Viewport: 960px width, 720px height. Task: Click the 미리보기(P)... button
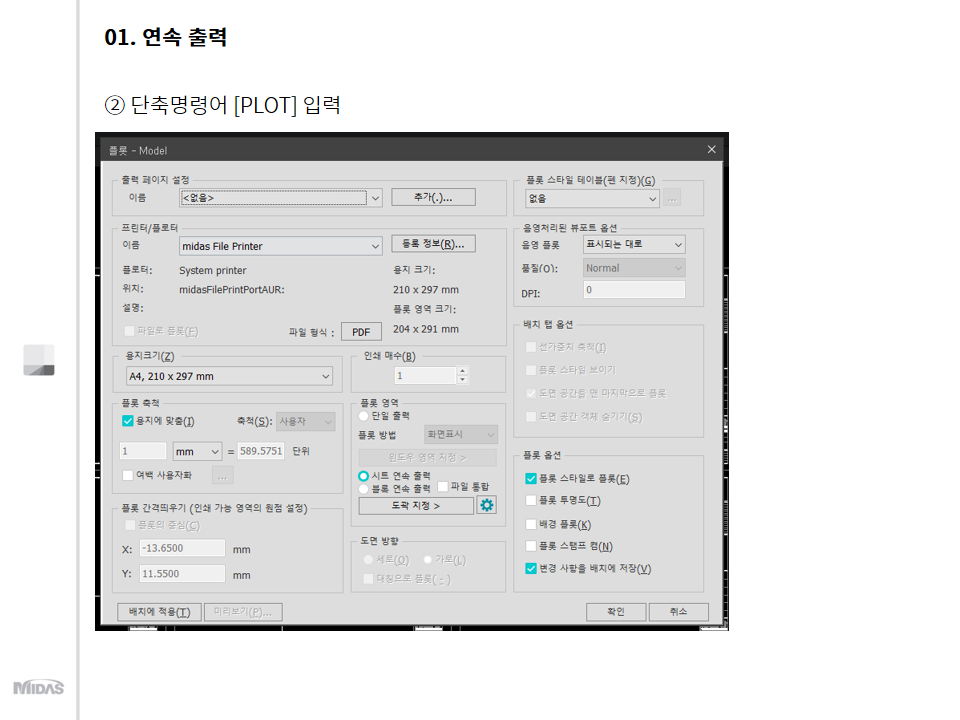coord(243,612)
